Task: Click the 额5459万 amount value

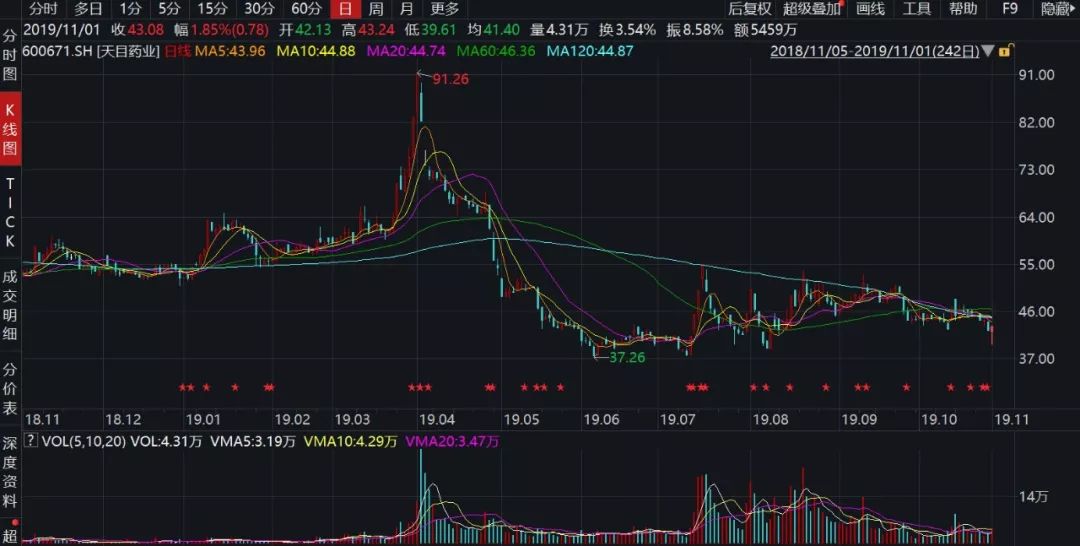Action: pyautogui.click(x=765, y=30)
